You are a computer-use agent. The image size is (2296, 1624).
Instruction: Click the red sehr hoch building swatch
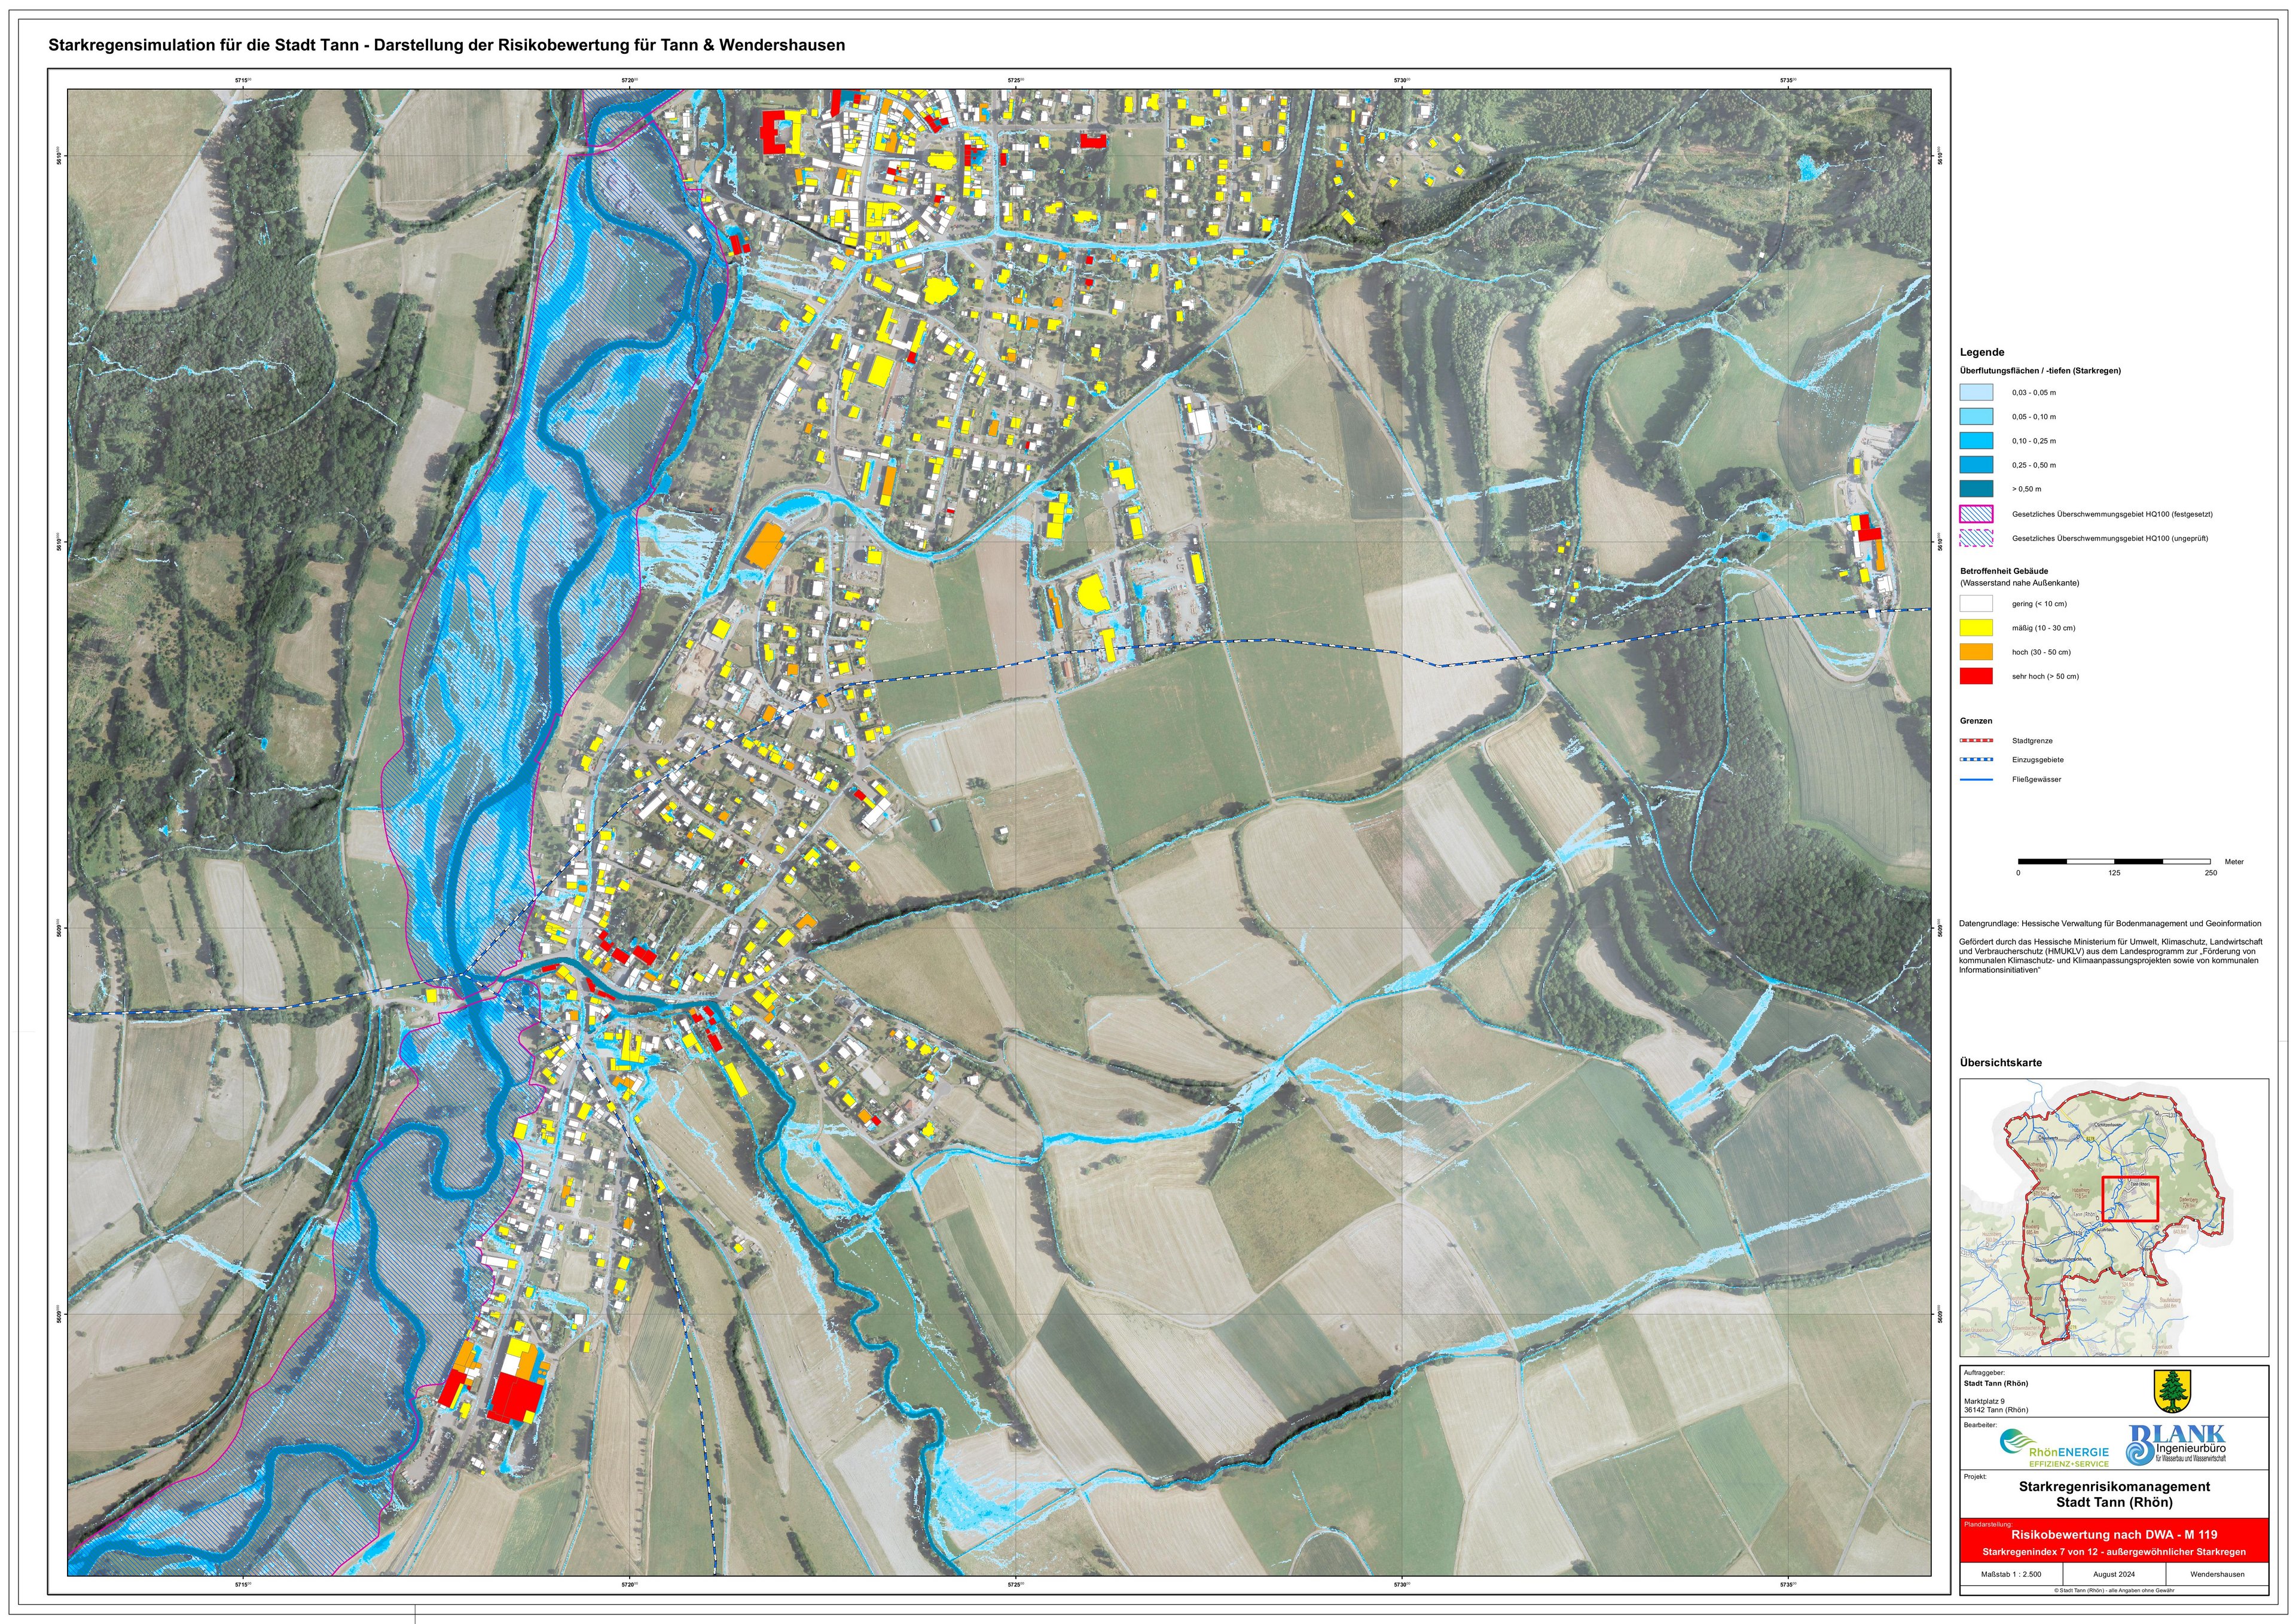[1976, 676]
